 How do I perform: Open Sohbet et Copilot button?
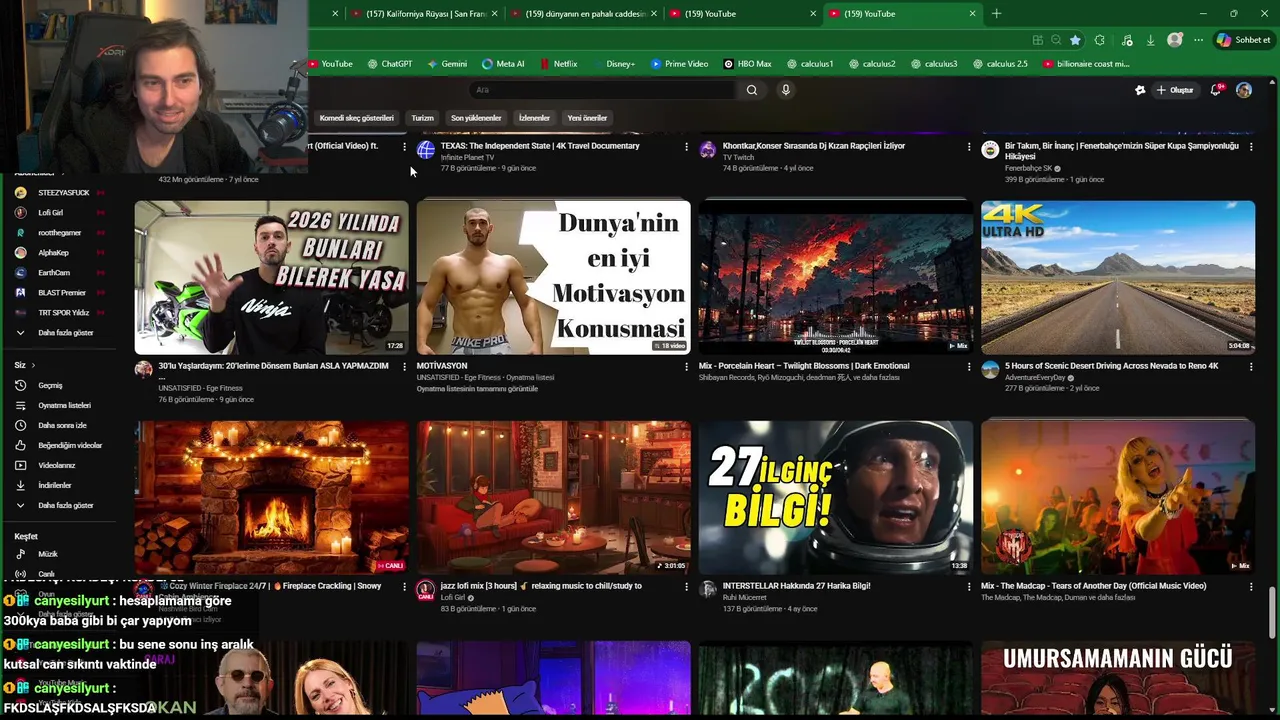(1243, 40)
